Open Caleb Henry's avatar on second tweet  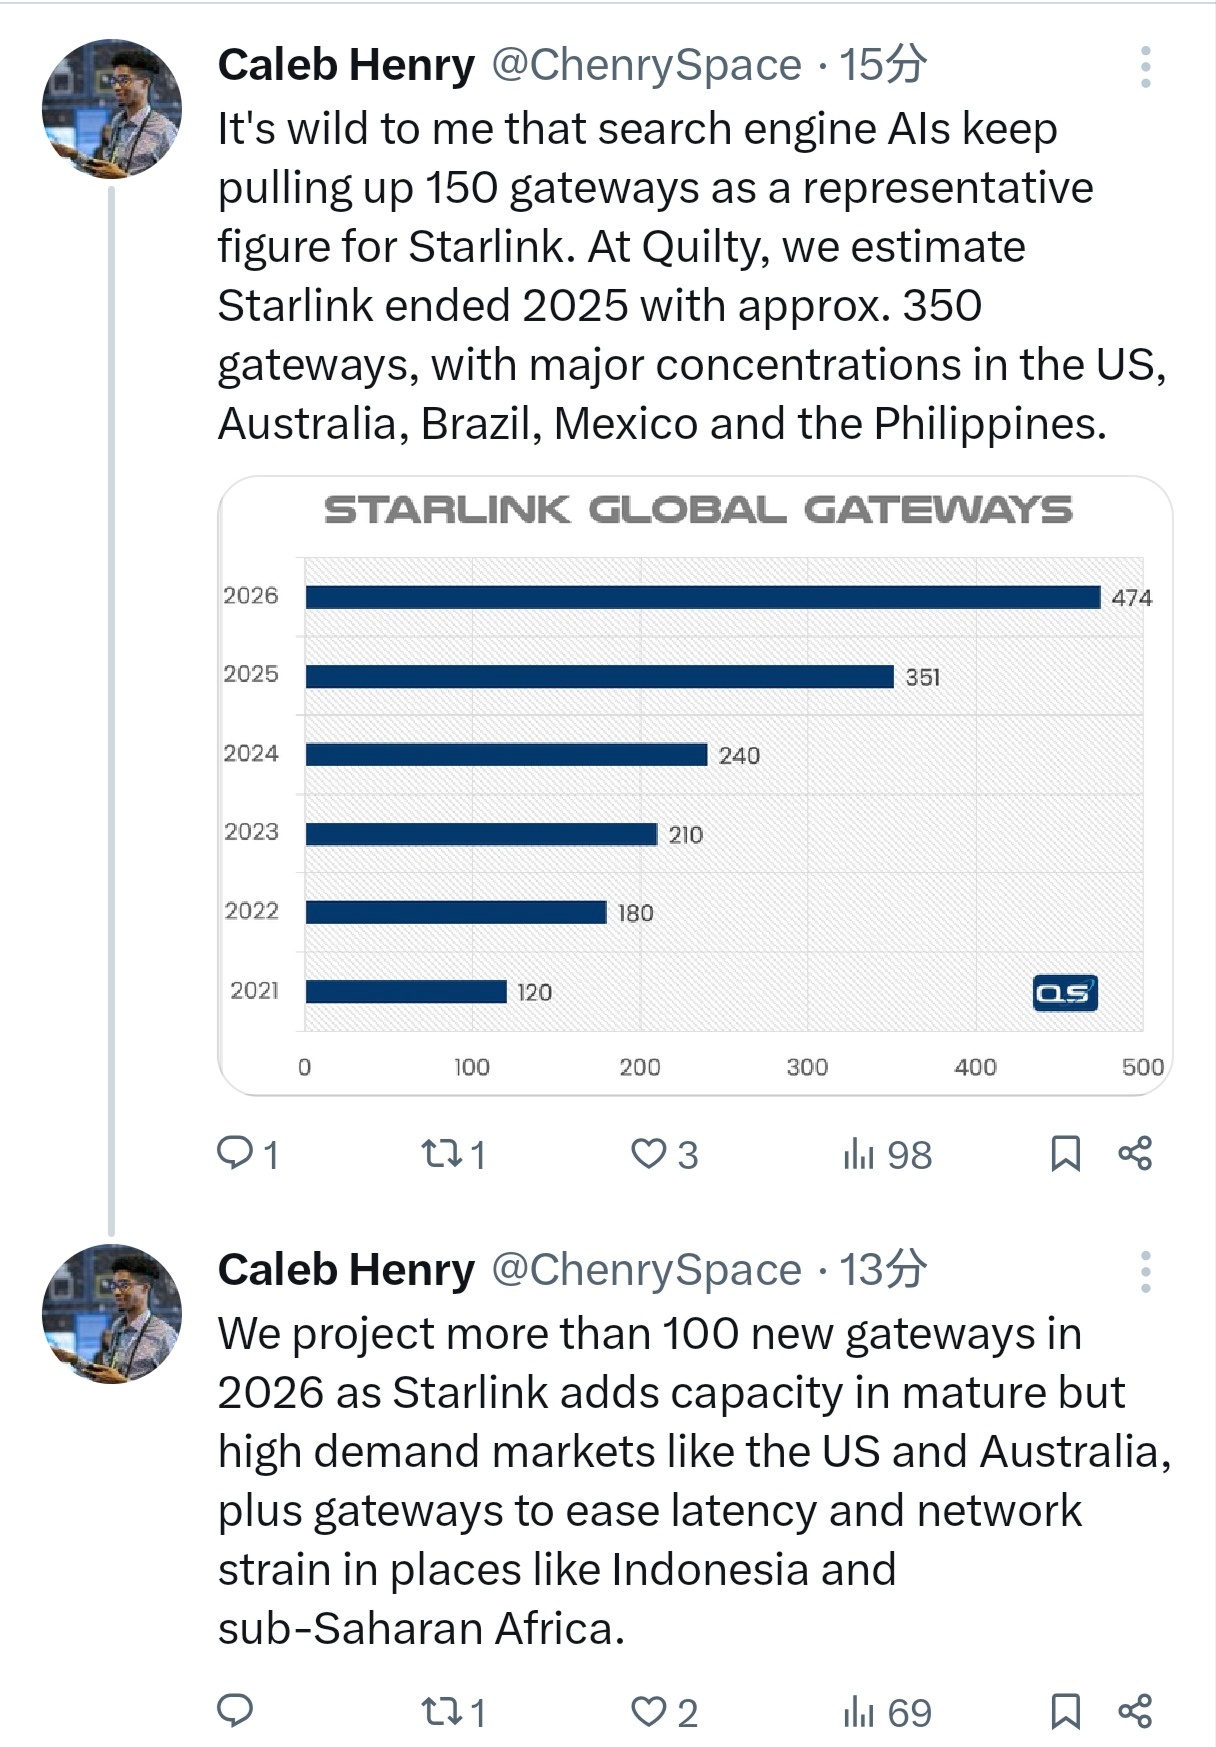(x=111, y=1313)
